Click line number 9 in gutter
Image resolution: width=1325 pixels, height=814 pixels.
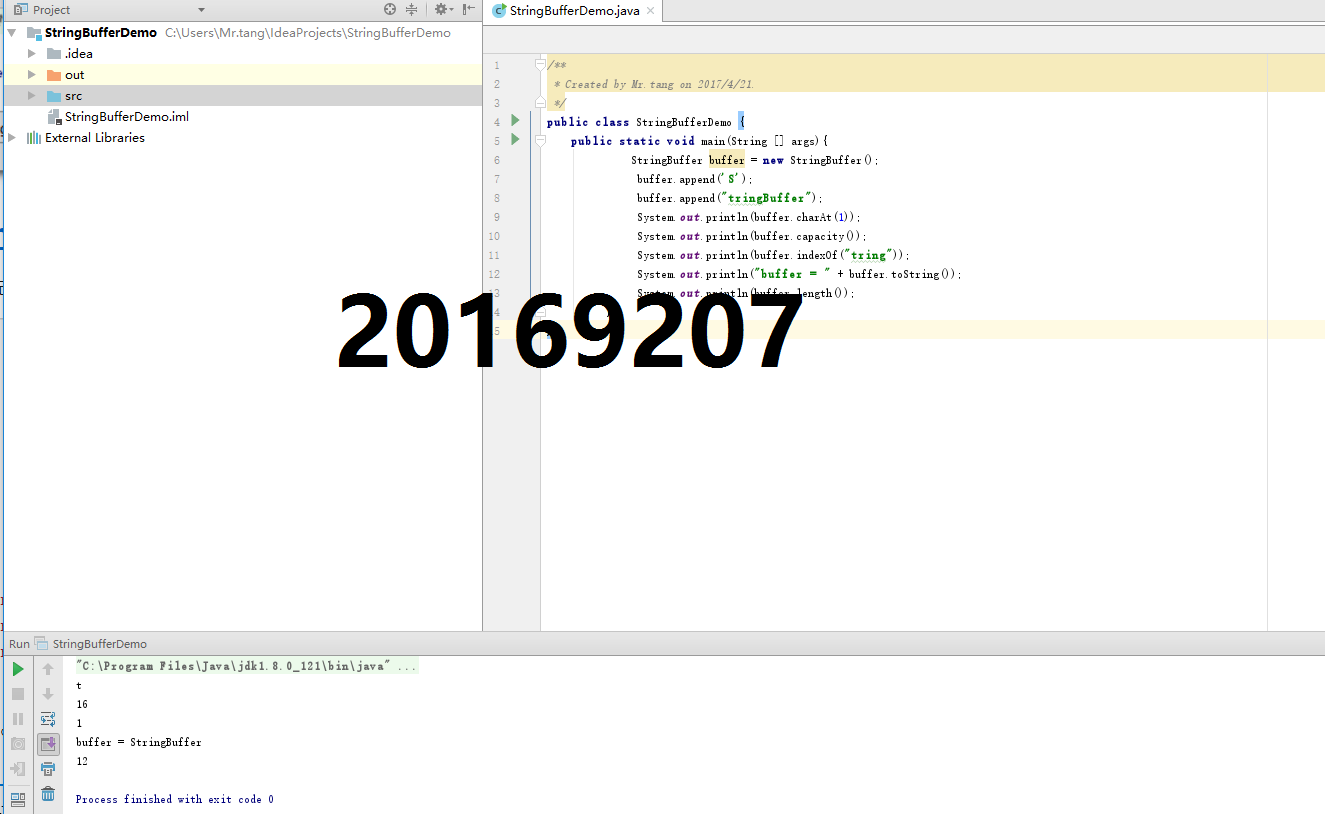497,217
